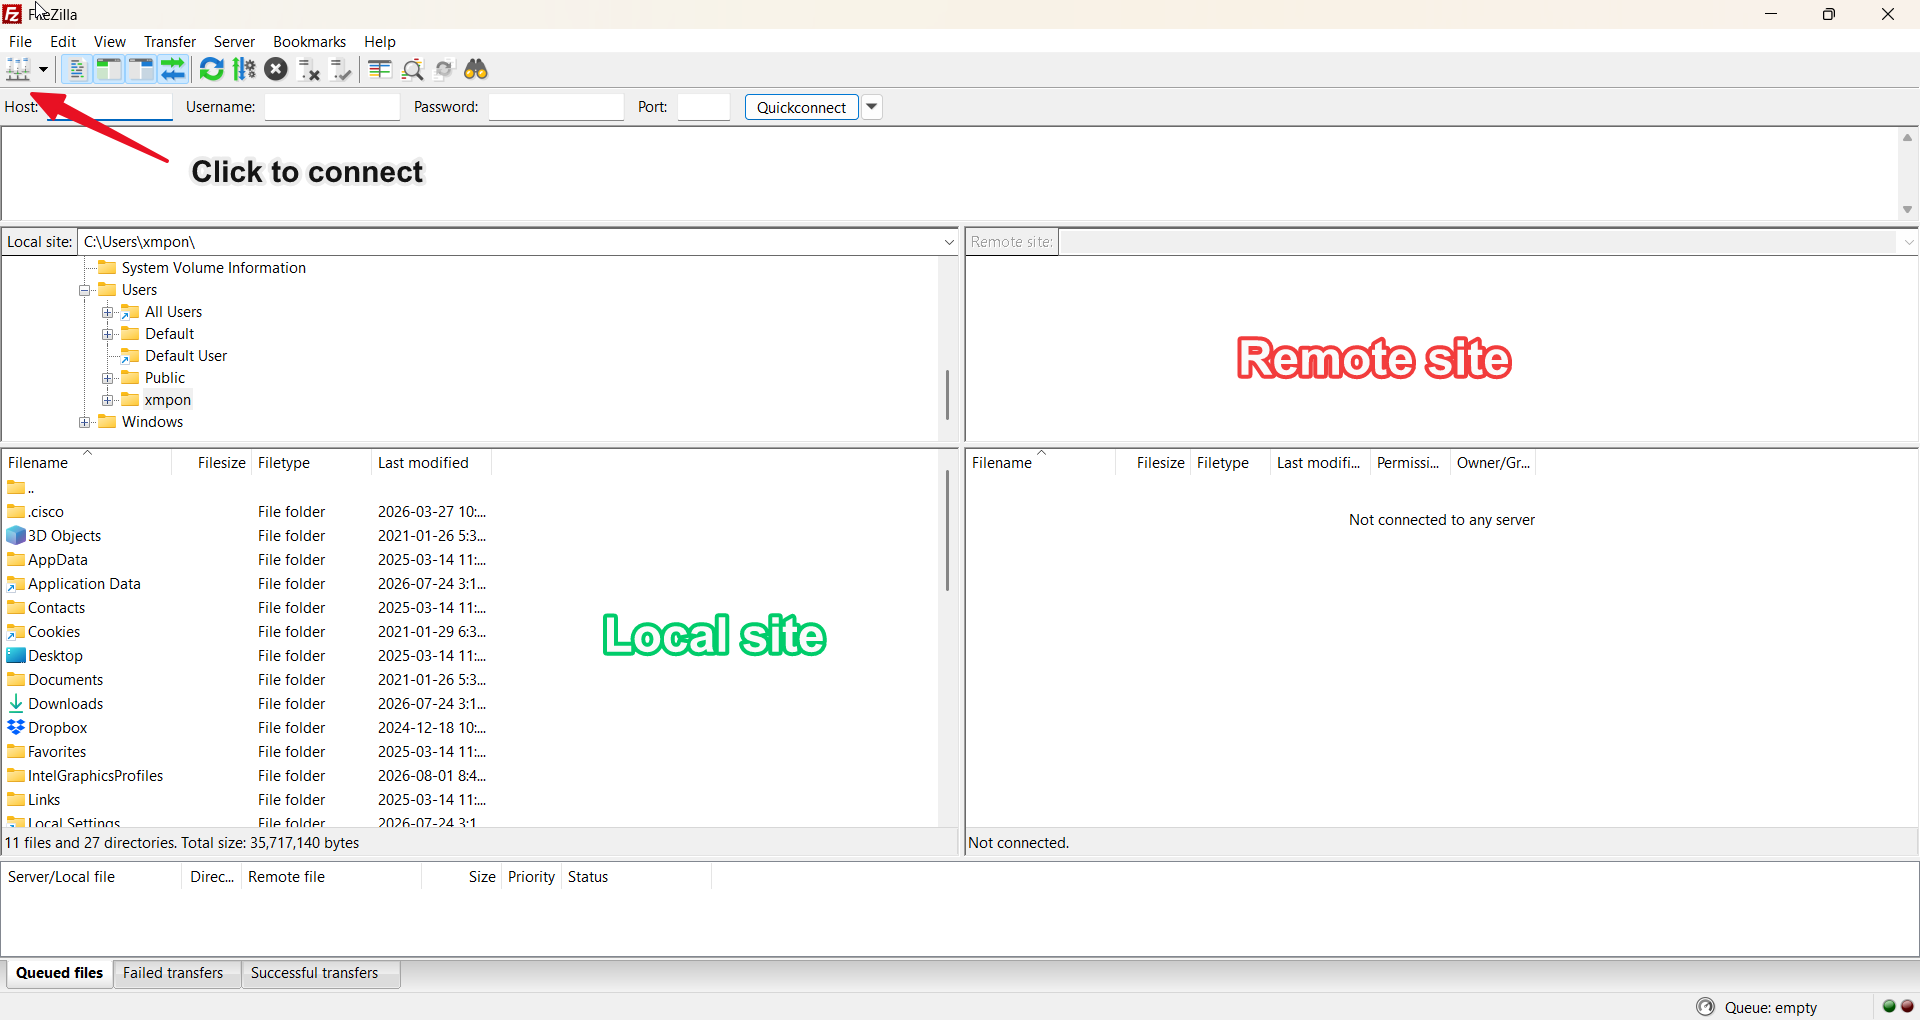This screenshot has height=1020, width=1920.
Task: Sort local files by Filesize column
Action: 212,463
